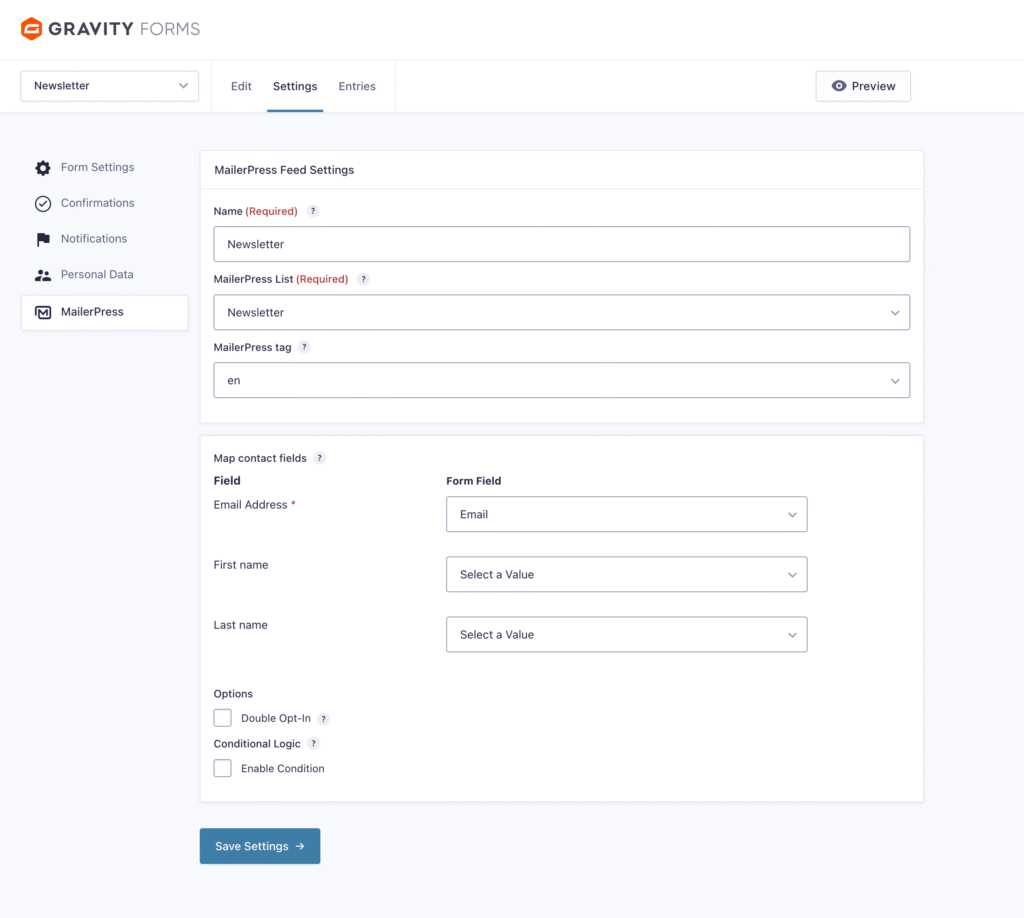Open Confirmations via the checkmark icon
The image size is (1024, 918).
[43, 203]
